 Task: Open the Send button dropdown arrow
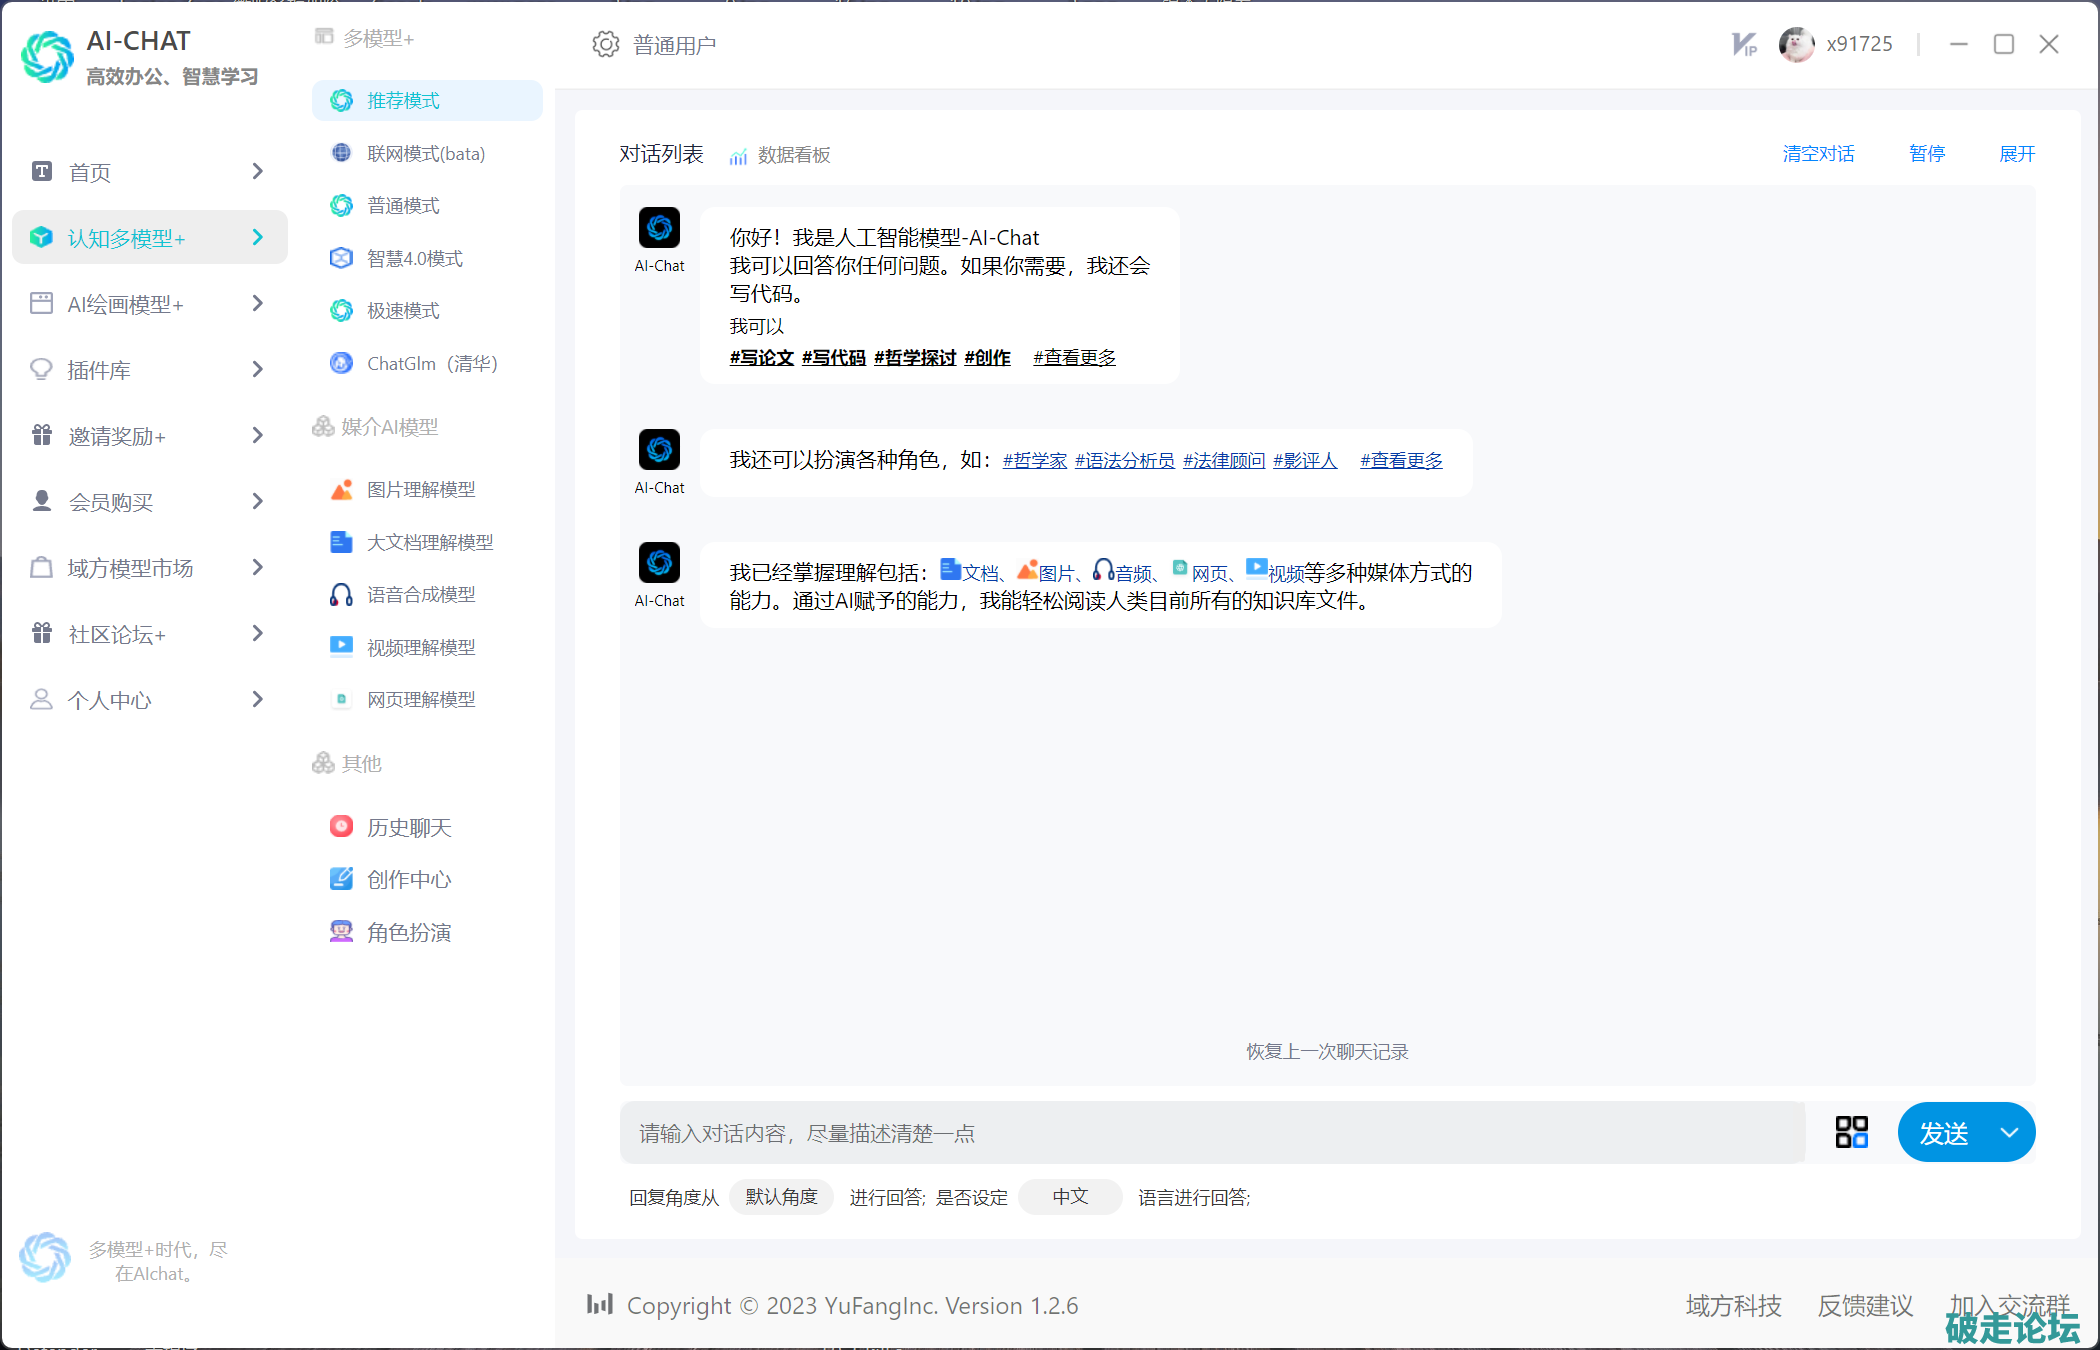tap(2009, 1133)
